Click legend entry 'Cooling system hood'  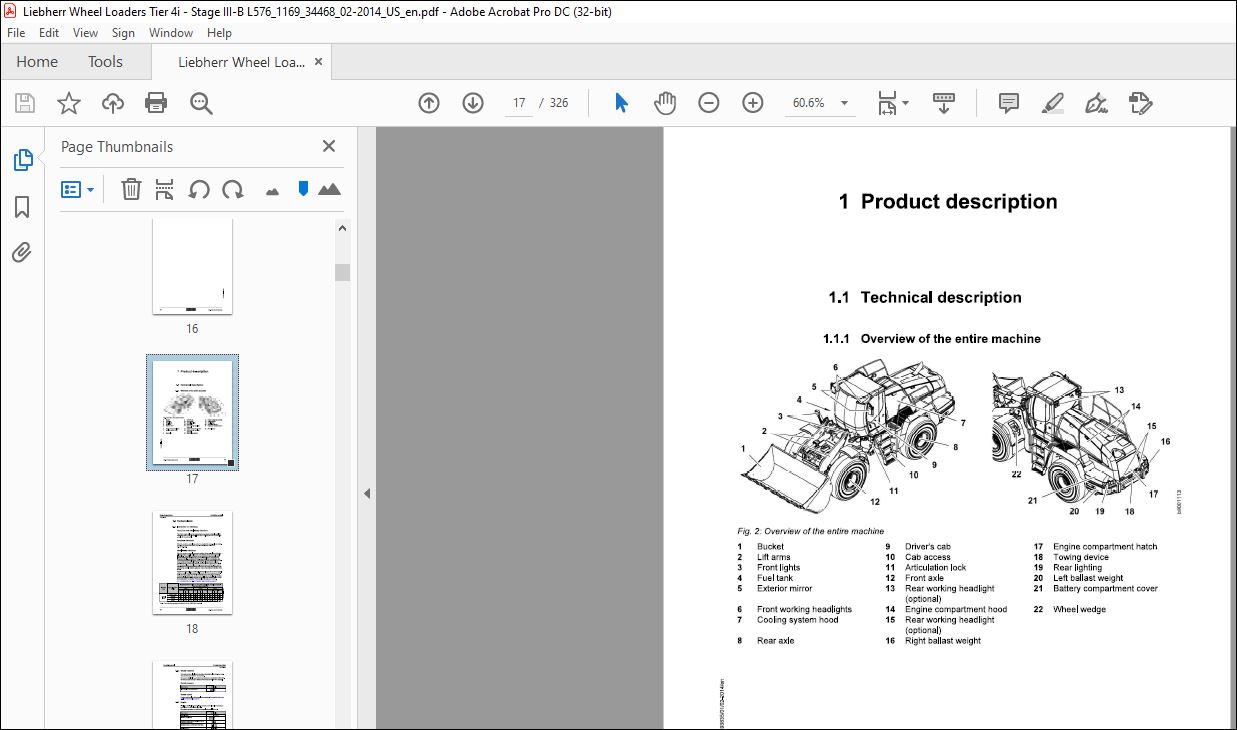[x=797, y=620]
